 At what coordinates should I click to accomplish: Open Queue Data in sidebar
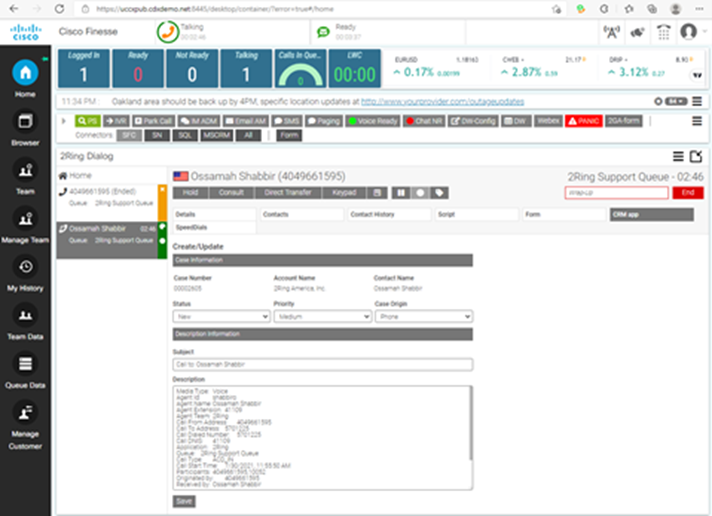coord(25,364)
